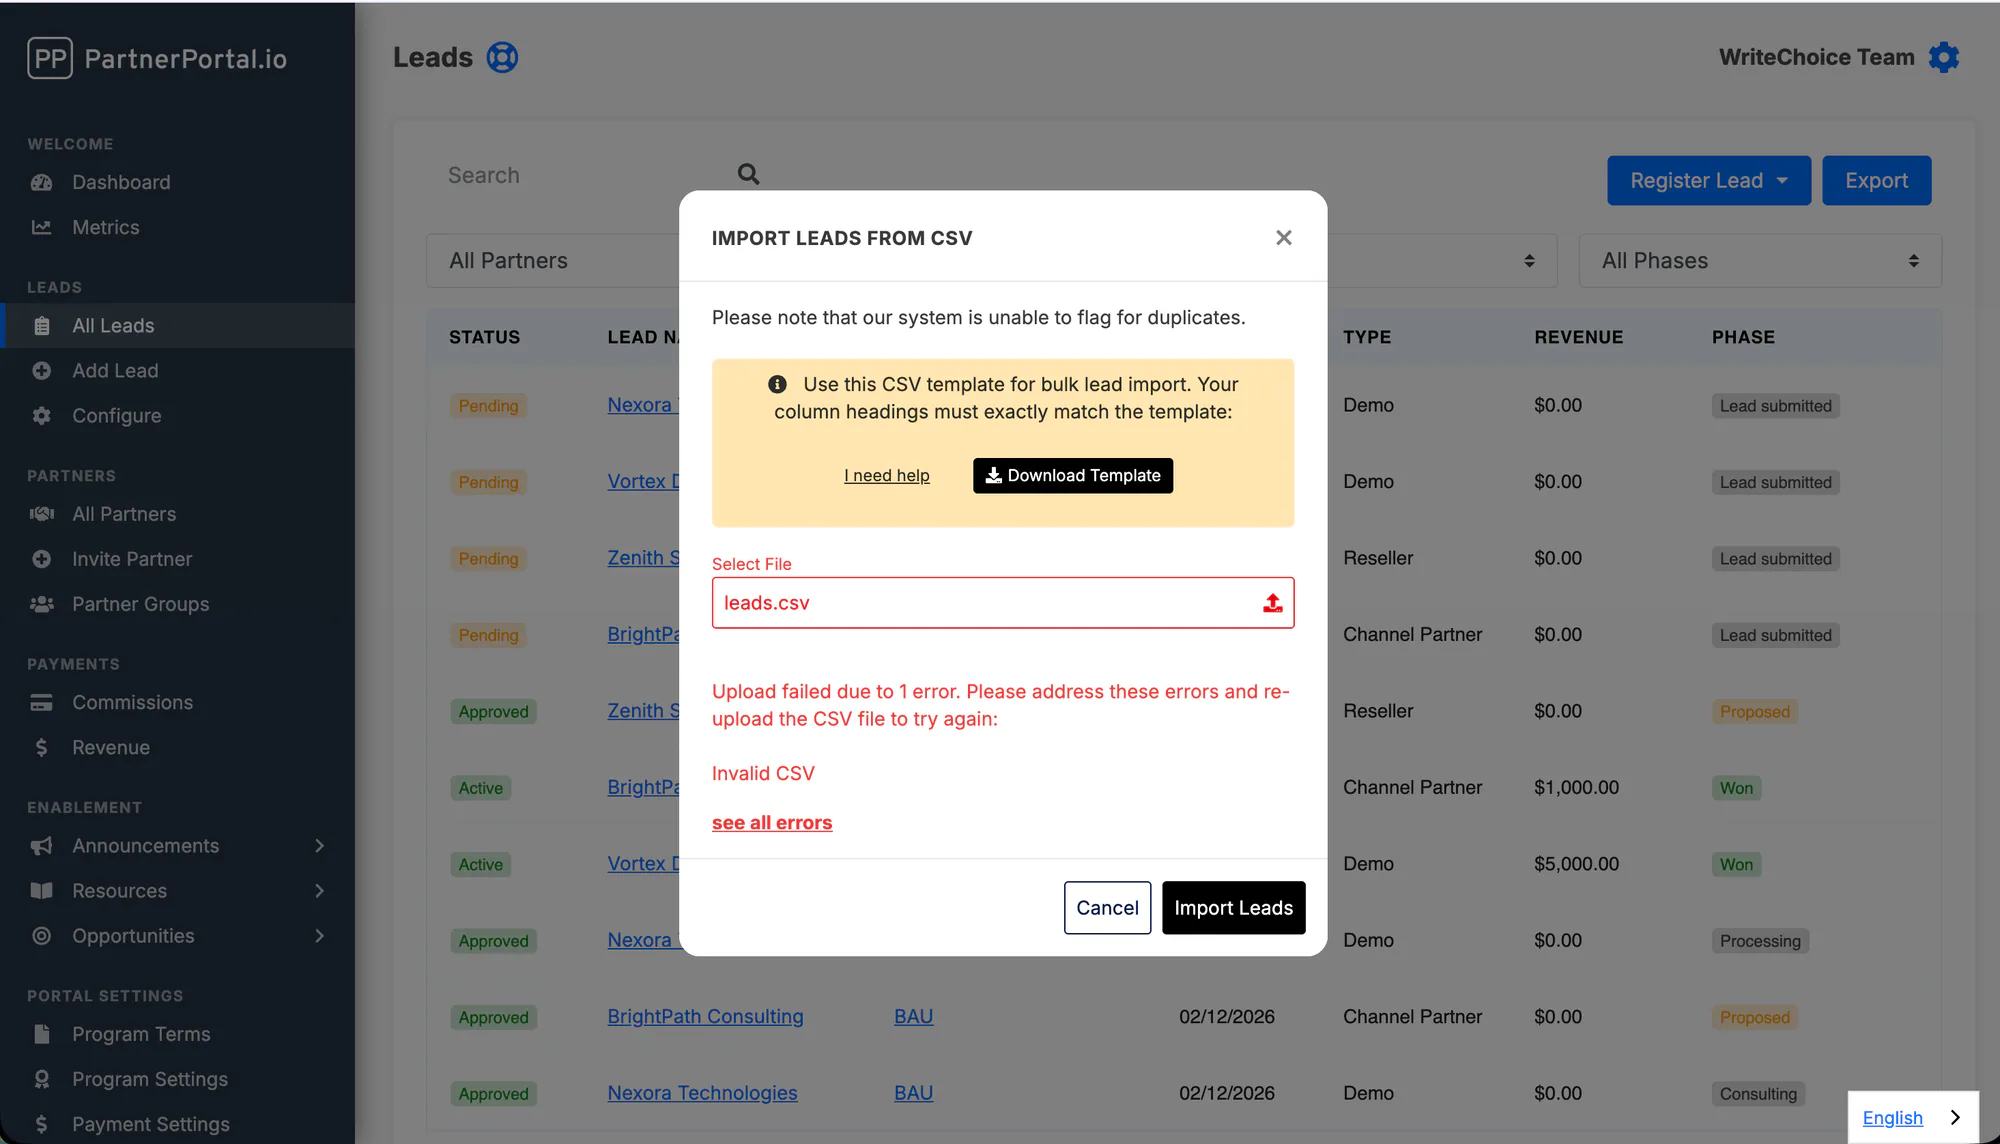The width and height of the screenshot is (2000, 1144).
Task: Click the leads.csv file input field
Action: point(1002,603)
